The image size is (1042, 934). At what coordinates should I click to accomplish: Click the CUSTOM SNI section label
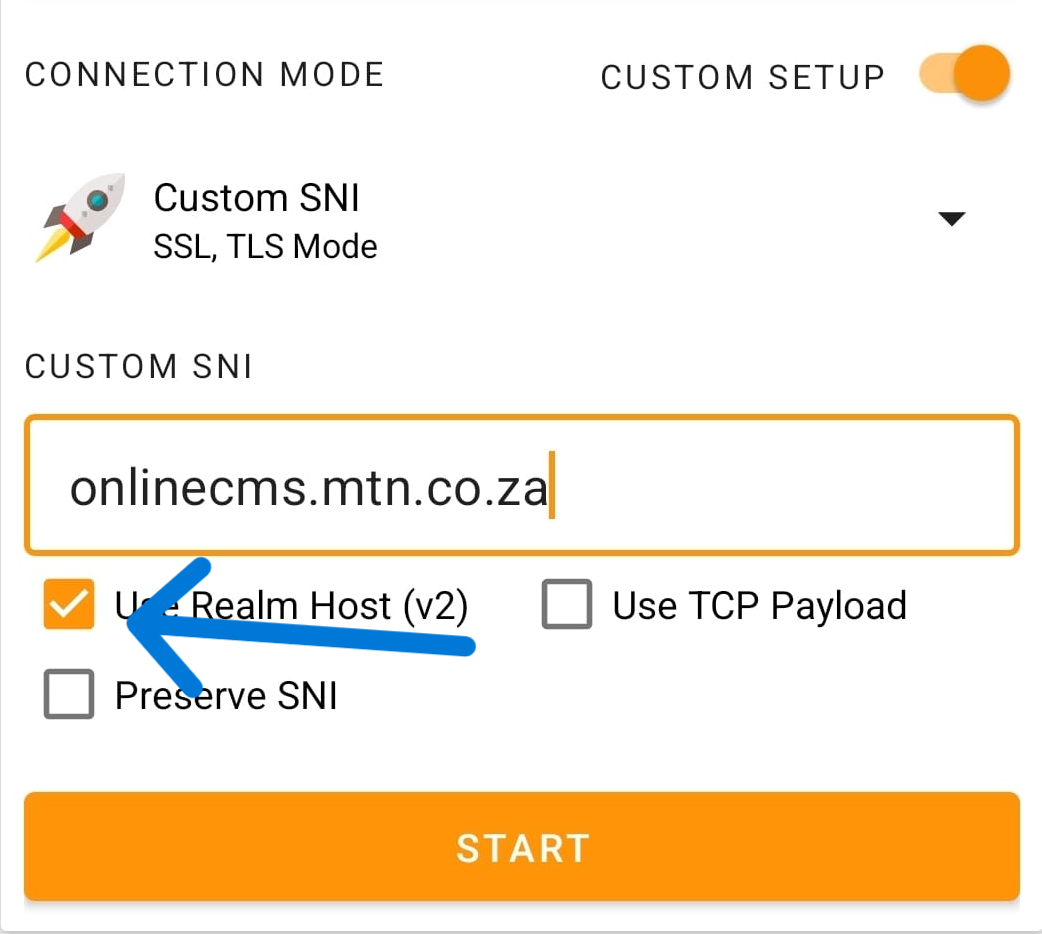pyautogui.click(x=138, y=367)
